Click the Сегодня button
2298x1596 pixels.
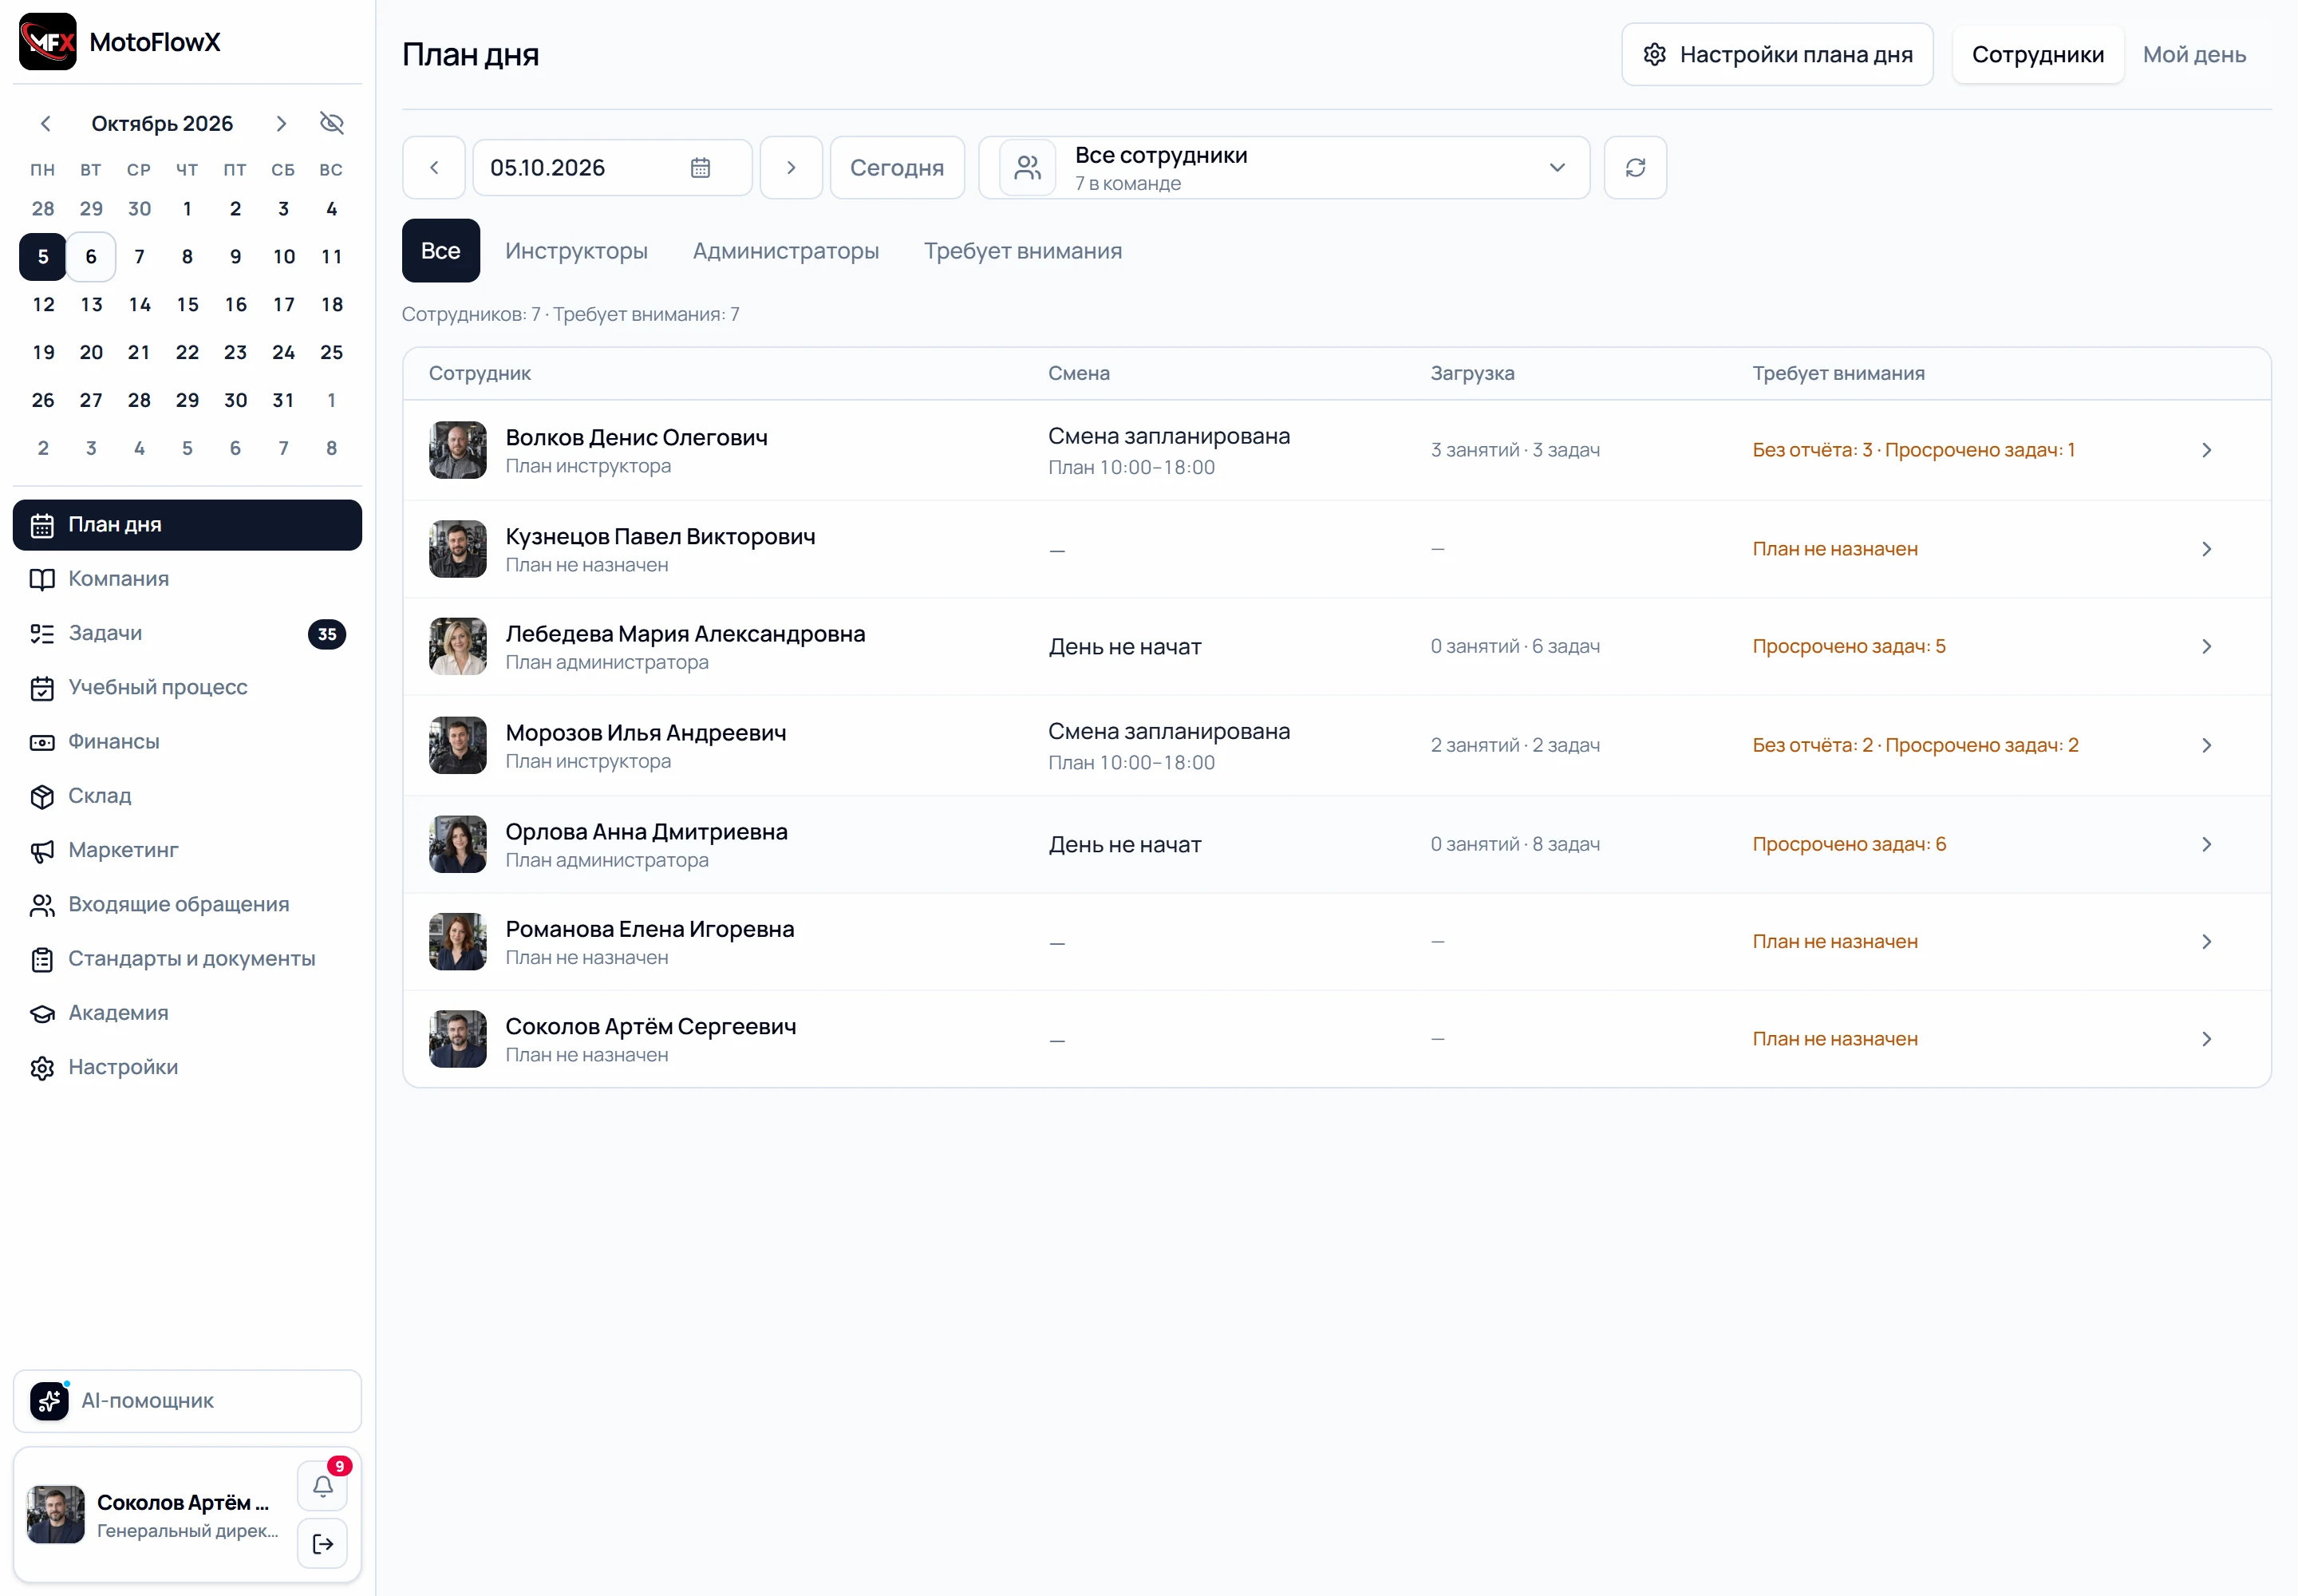(x=896, y=168)
